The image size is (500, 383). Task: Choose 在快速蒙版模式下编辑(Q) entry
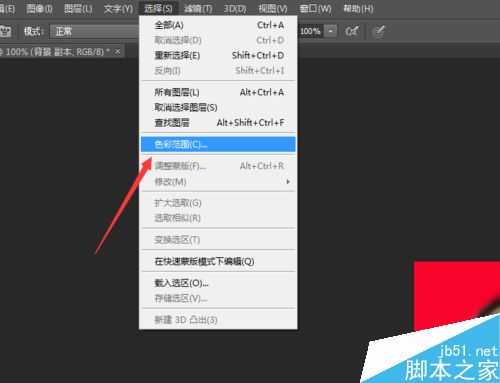pos(218,261)
